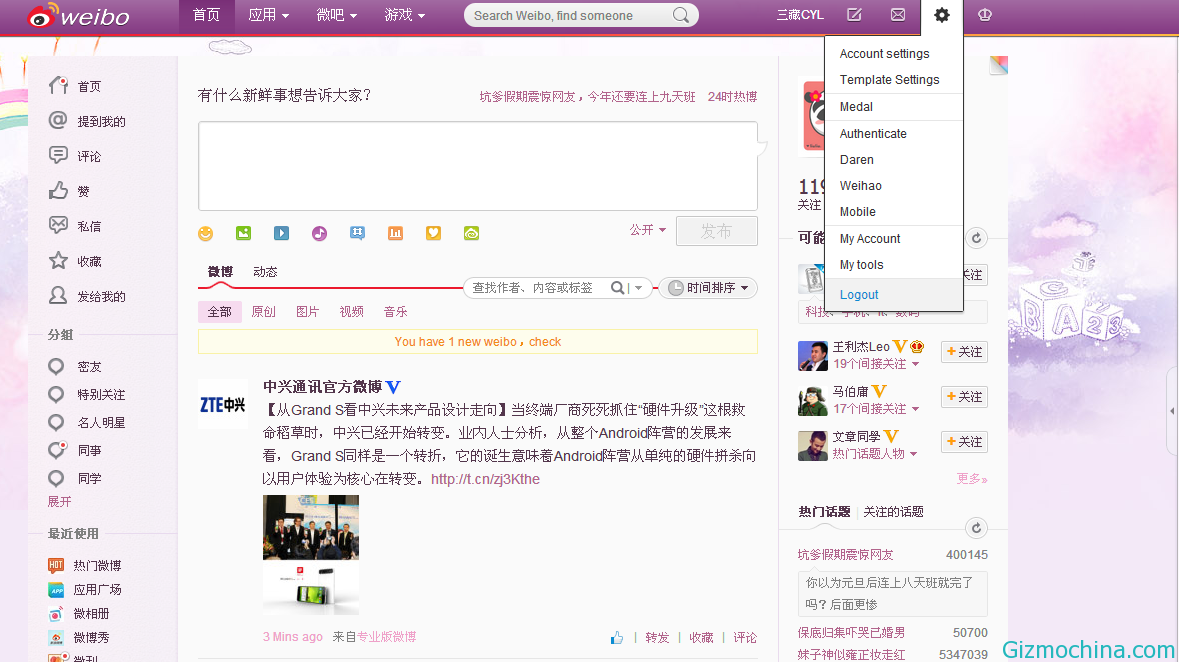Screen dimensions: 1179x662
Task: Switch to the 动态 tab
Action: coord(265,272)
